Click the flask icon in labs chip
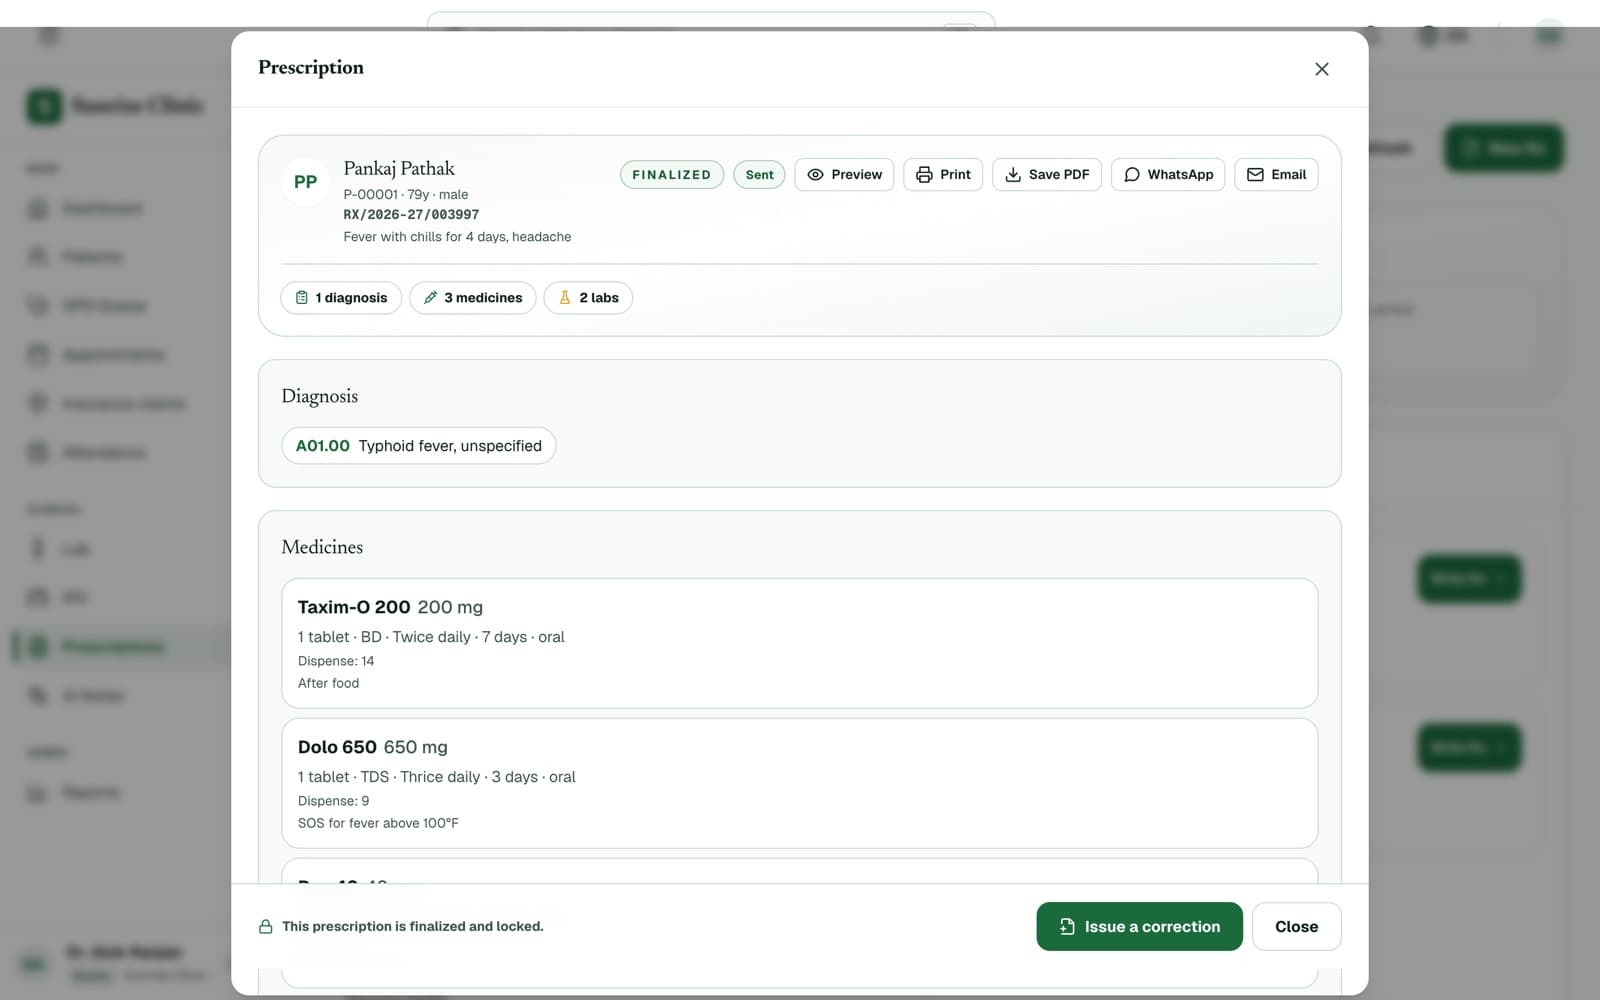 pyautogui.click(x=565, y=298)
